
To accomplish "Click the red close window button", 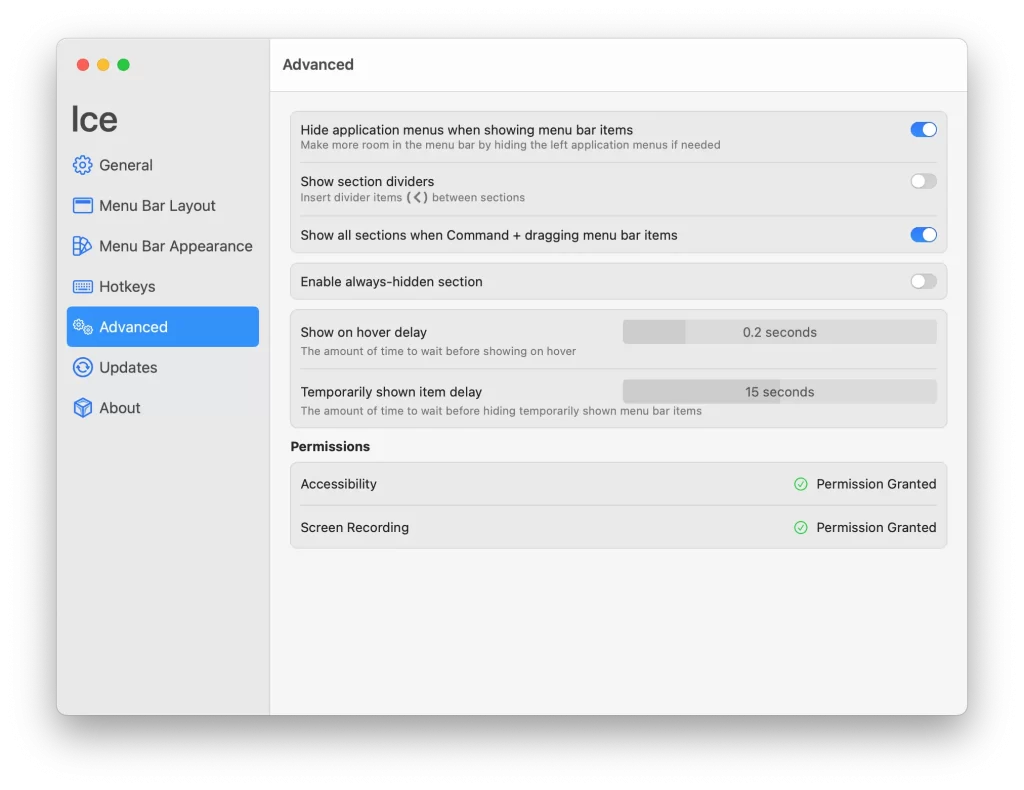I will pos(83,65).
